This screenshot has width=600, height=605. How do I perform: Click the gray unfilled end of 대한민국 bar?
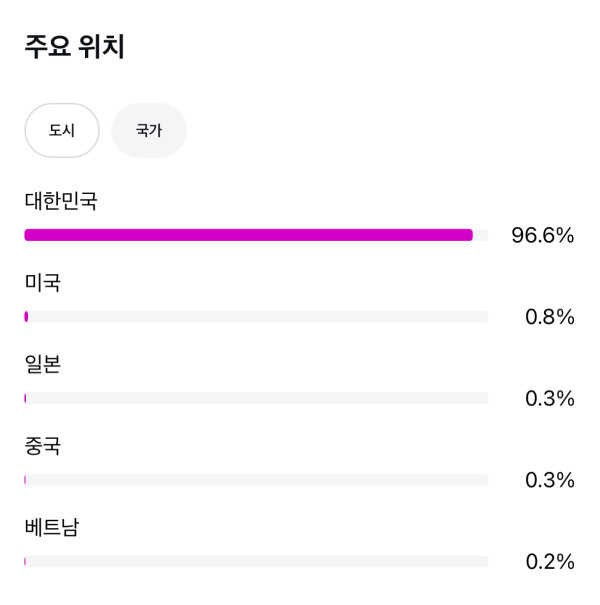tap(481, 235)
